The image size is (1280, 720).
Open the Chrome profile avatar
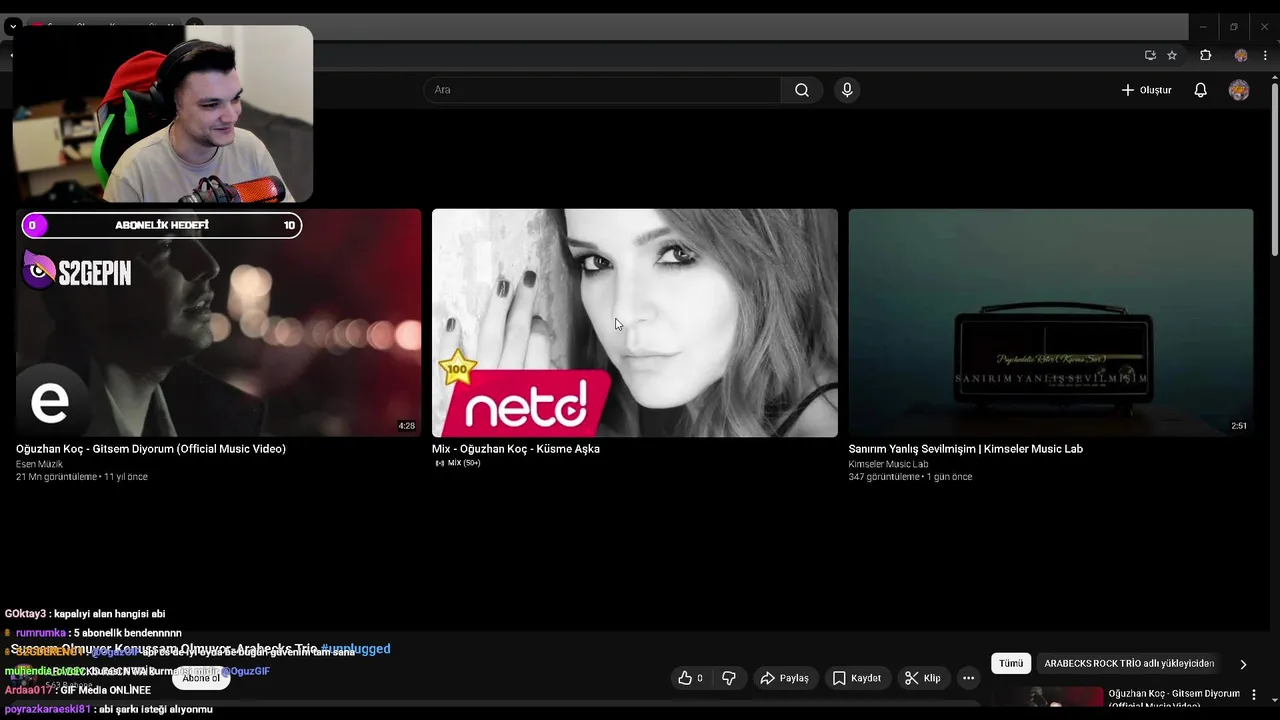pos(1241,55)
